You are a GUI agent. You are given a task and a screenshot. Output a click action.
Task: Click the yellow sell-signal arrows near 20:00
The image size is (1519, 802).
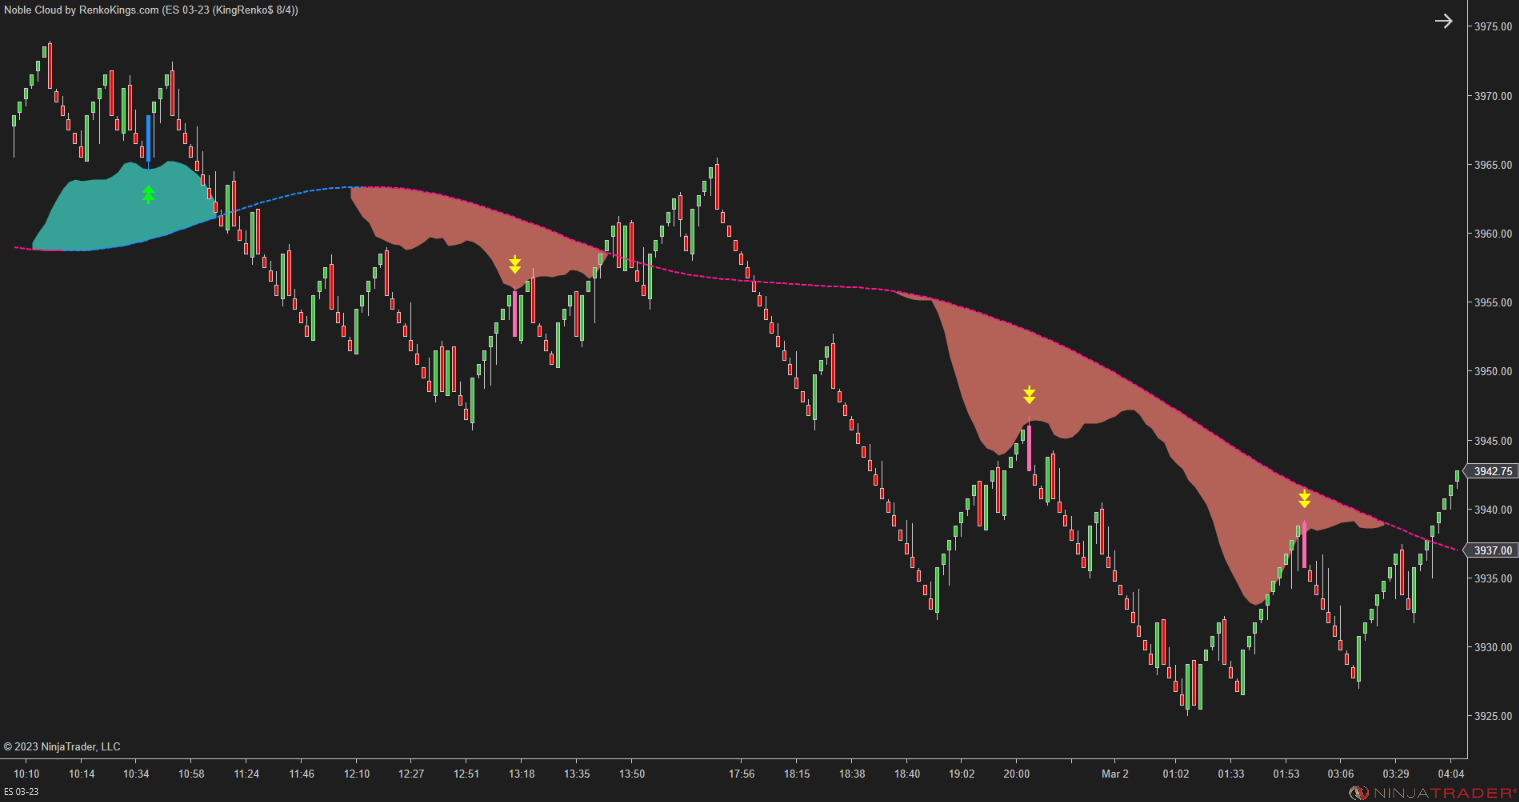(x=1028, y=394)
